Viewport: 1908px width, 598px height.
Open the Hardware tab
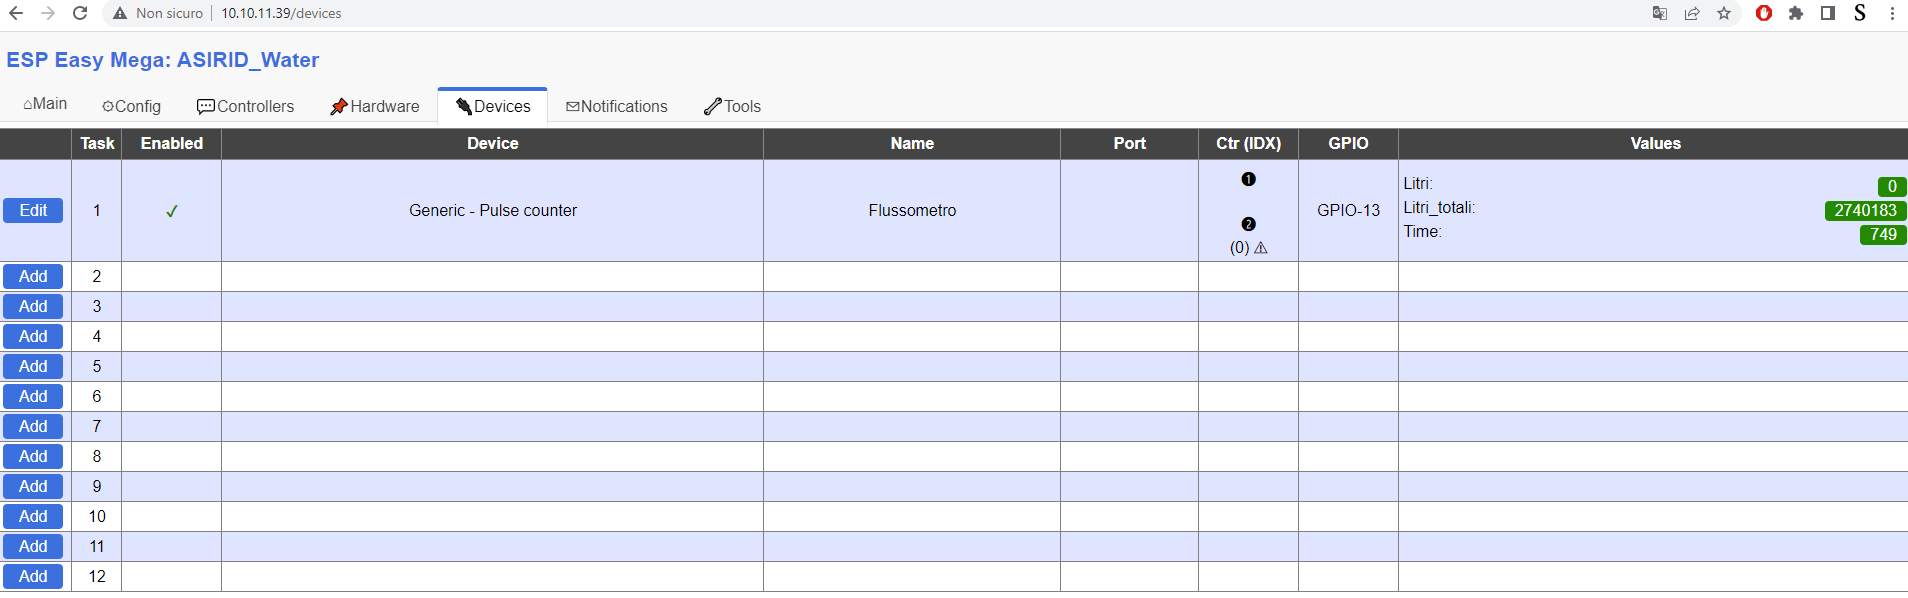point(375,106)
